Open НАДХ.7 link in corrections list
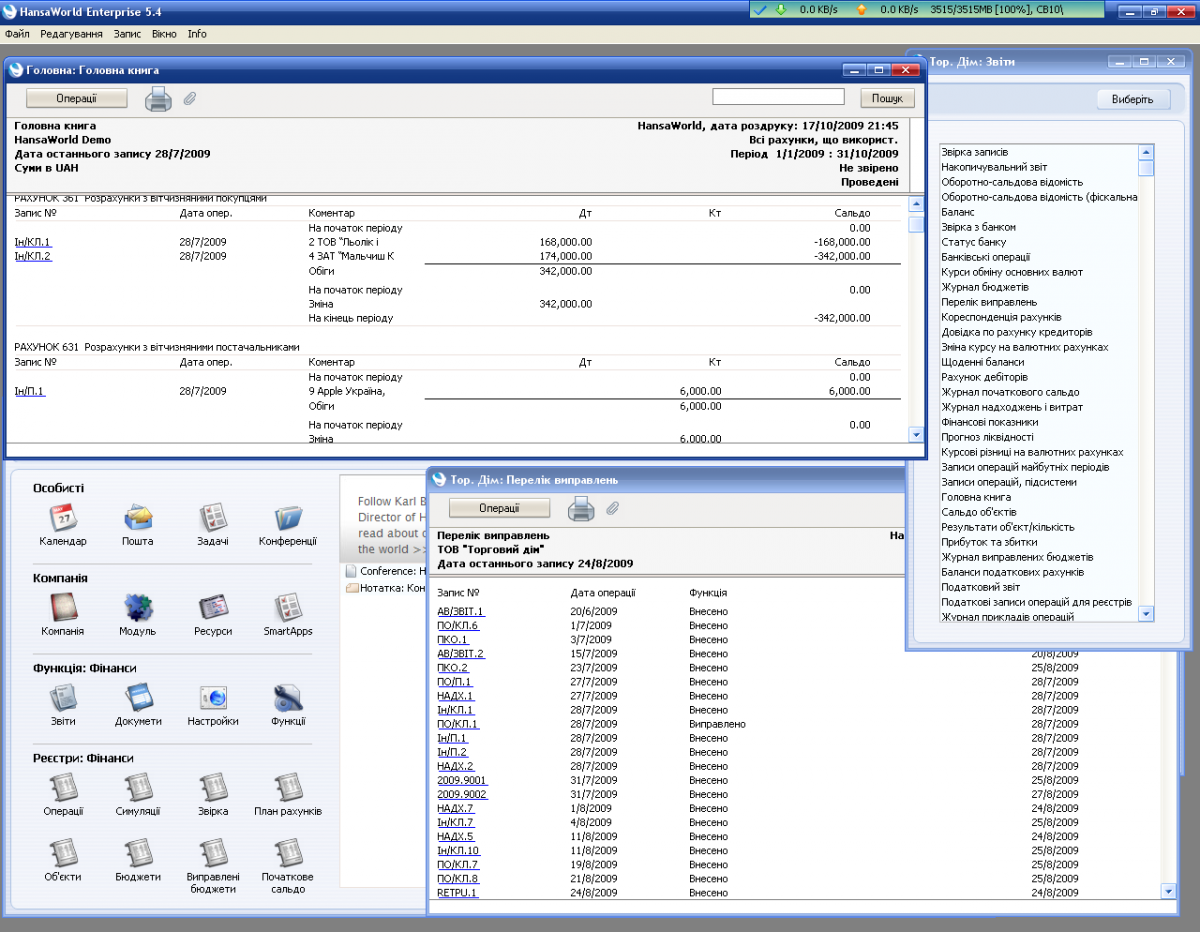Screen dimensions: 1200x932 pyautogui.click(x=455, y=808)
